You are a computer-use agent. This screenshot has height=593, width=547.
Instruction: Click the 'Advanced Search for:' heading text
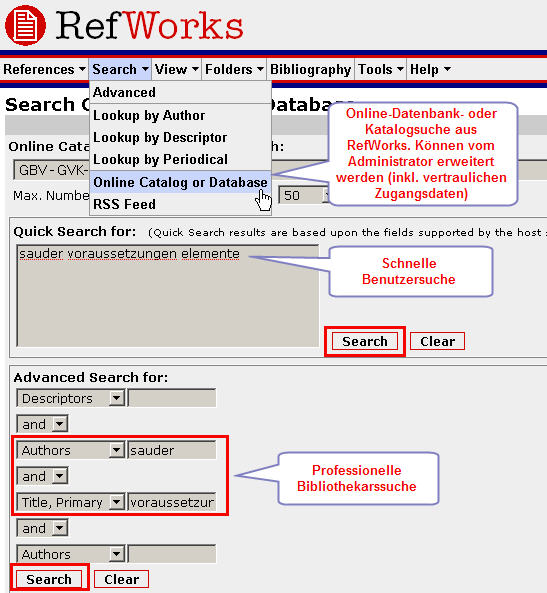pos(91,377)
